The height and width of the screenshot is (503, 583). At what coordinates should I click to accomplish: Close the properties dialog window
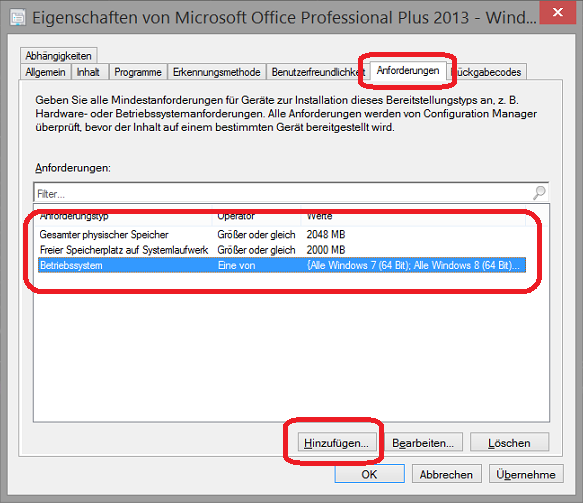click(558, 12)
